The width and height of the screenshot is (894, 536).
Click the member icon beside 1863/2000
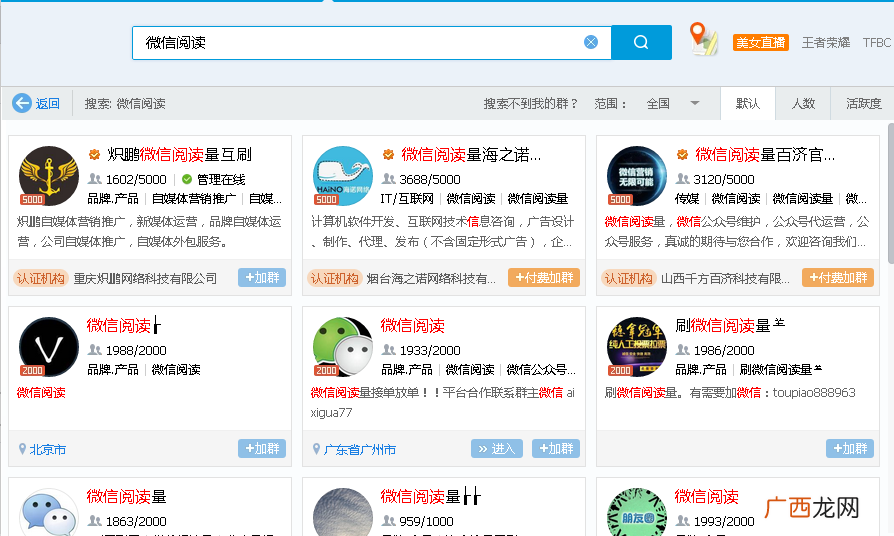(95, 521)
